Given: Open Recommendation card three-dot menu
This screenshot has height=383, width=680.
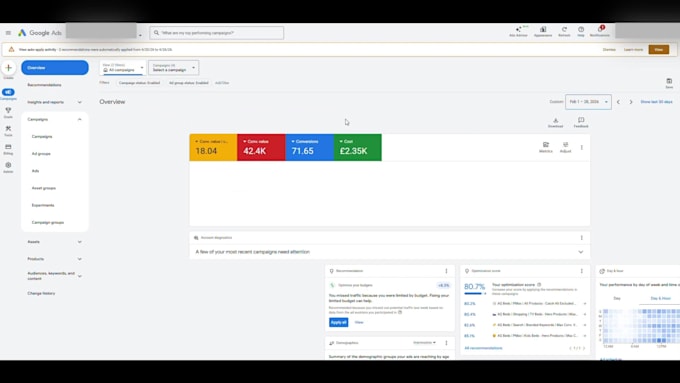Looking at the screenshot, I should [446, 271].
